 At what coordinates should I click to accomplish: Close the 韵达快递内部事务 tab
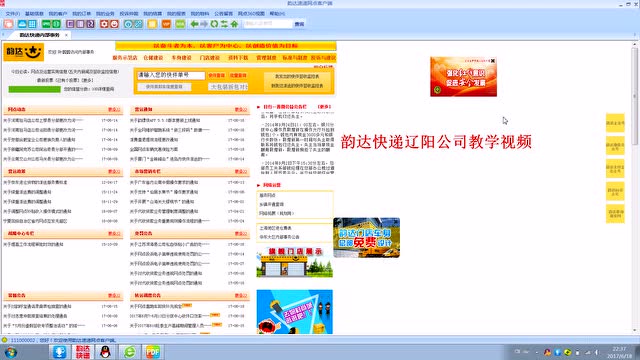click(66, 35)
